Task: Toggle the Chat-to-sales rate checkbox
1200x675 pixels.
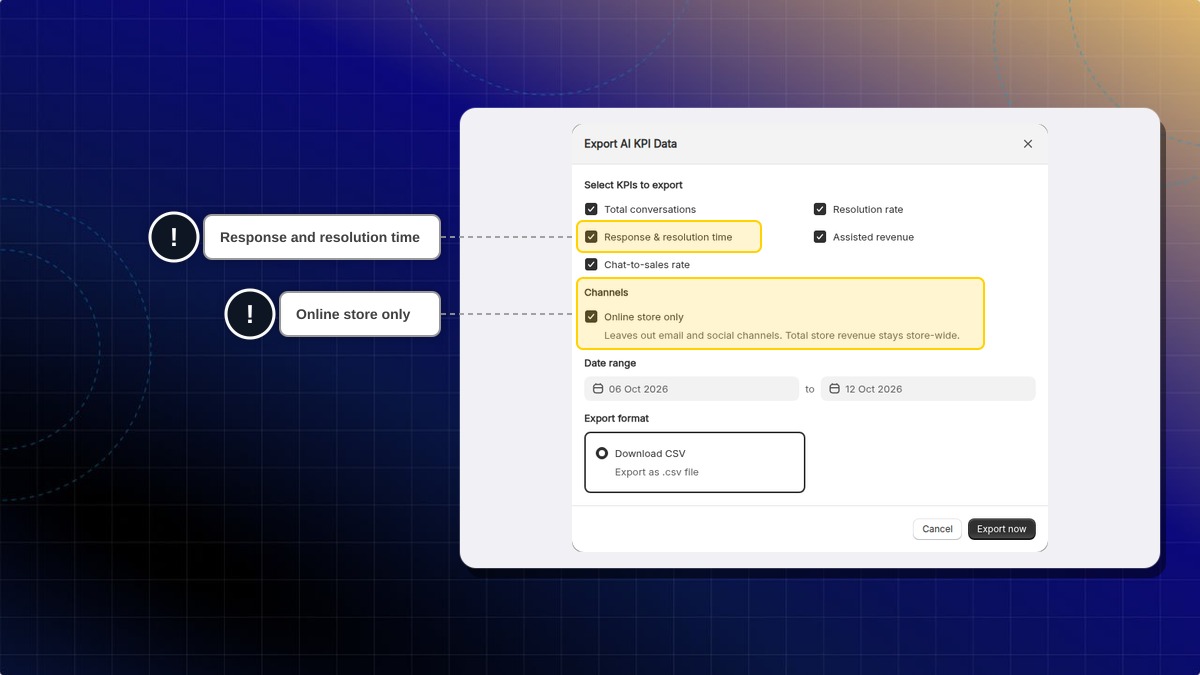Action: (591, 265)
